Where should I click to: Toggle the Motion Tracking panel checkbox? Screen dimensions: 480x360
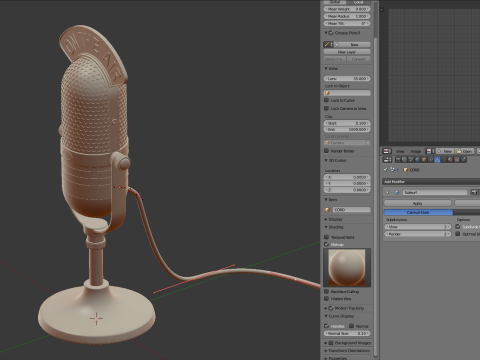pyautogui.click(x=331, y=308)
